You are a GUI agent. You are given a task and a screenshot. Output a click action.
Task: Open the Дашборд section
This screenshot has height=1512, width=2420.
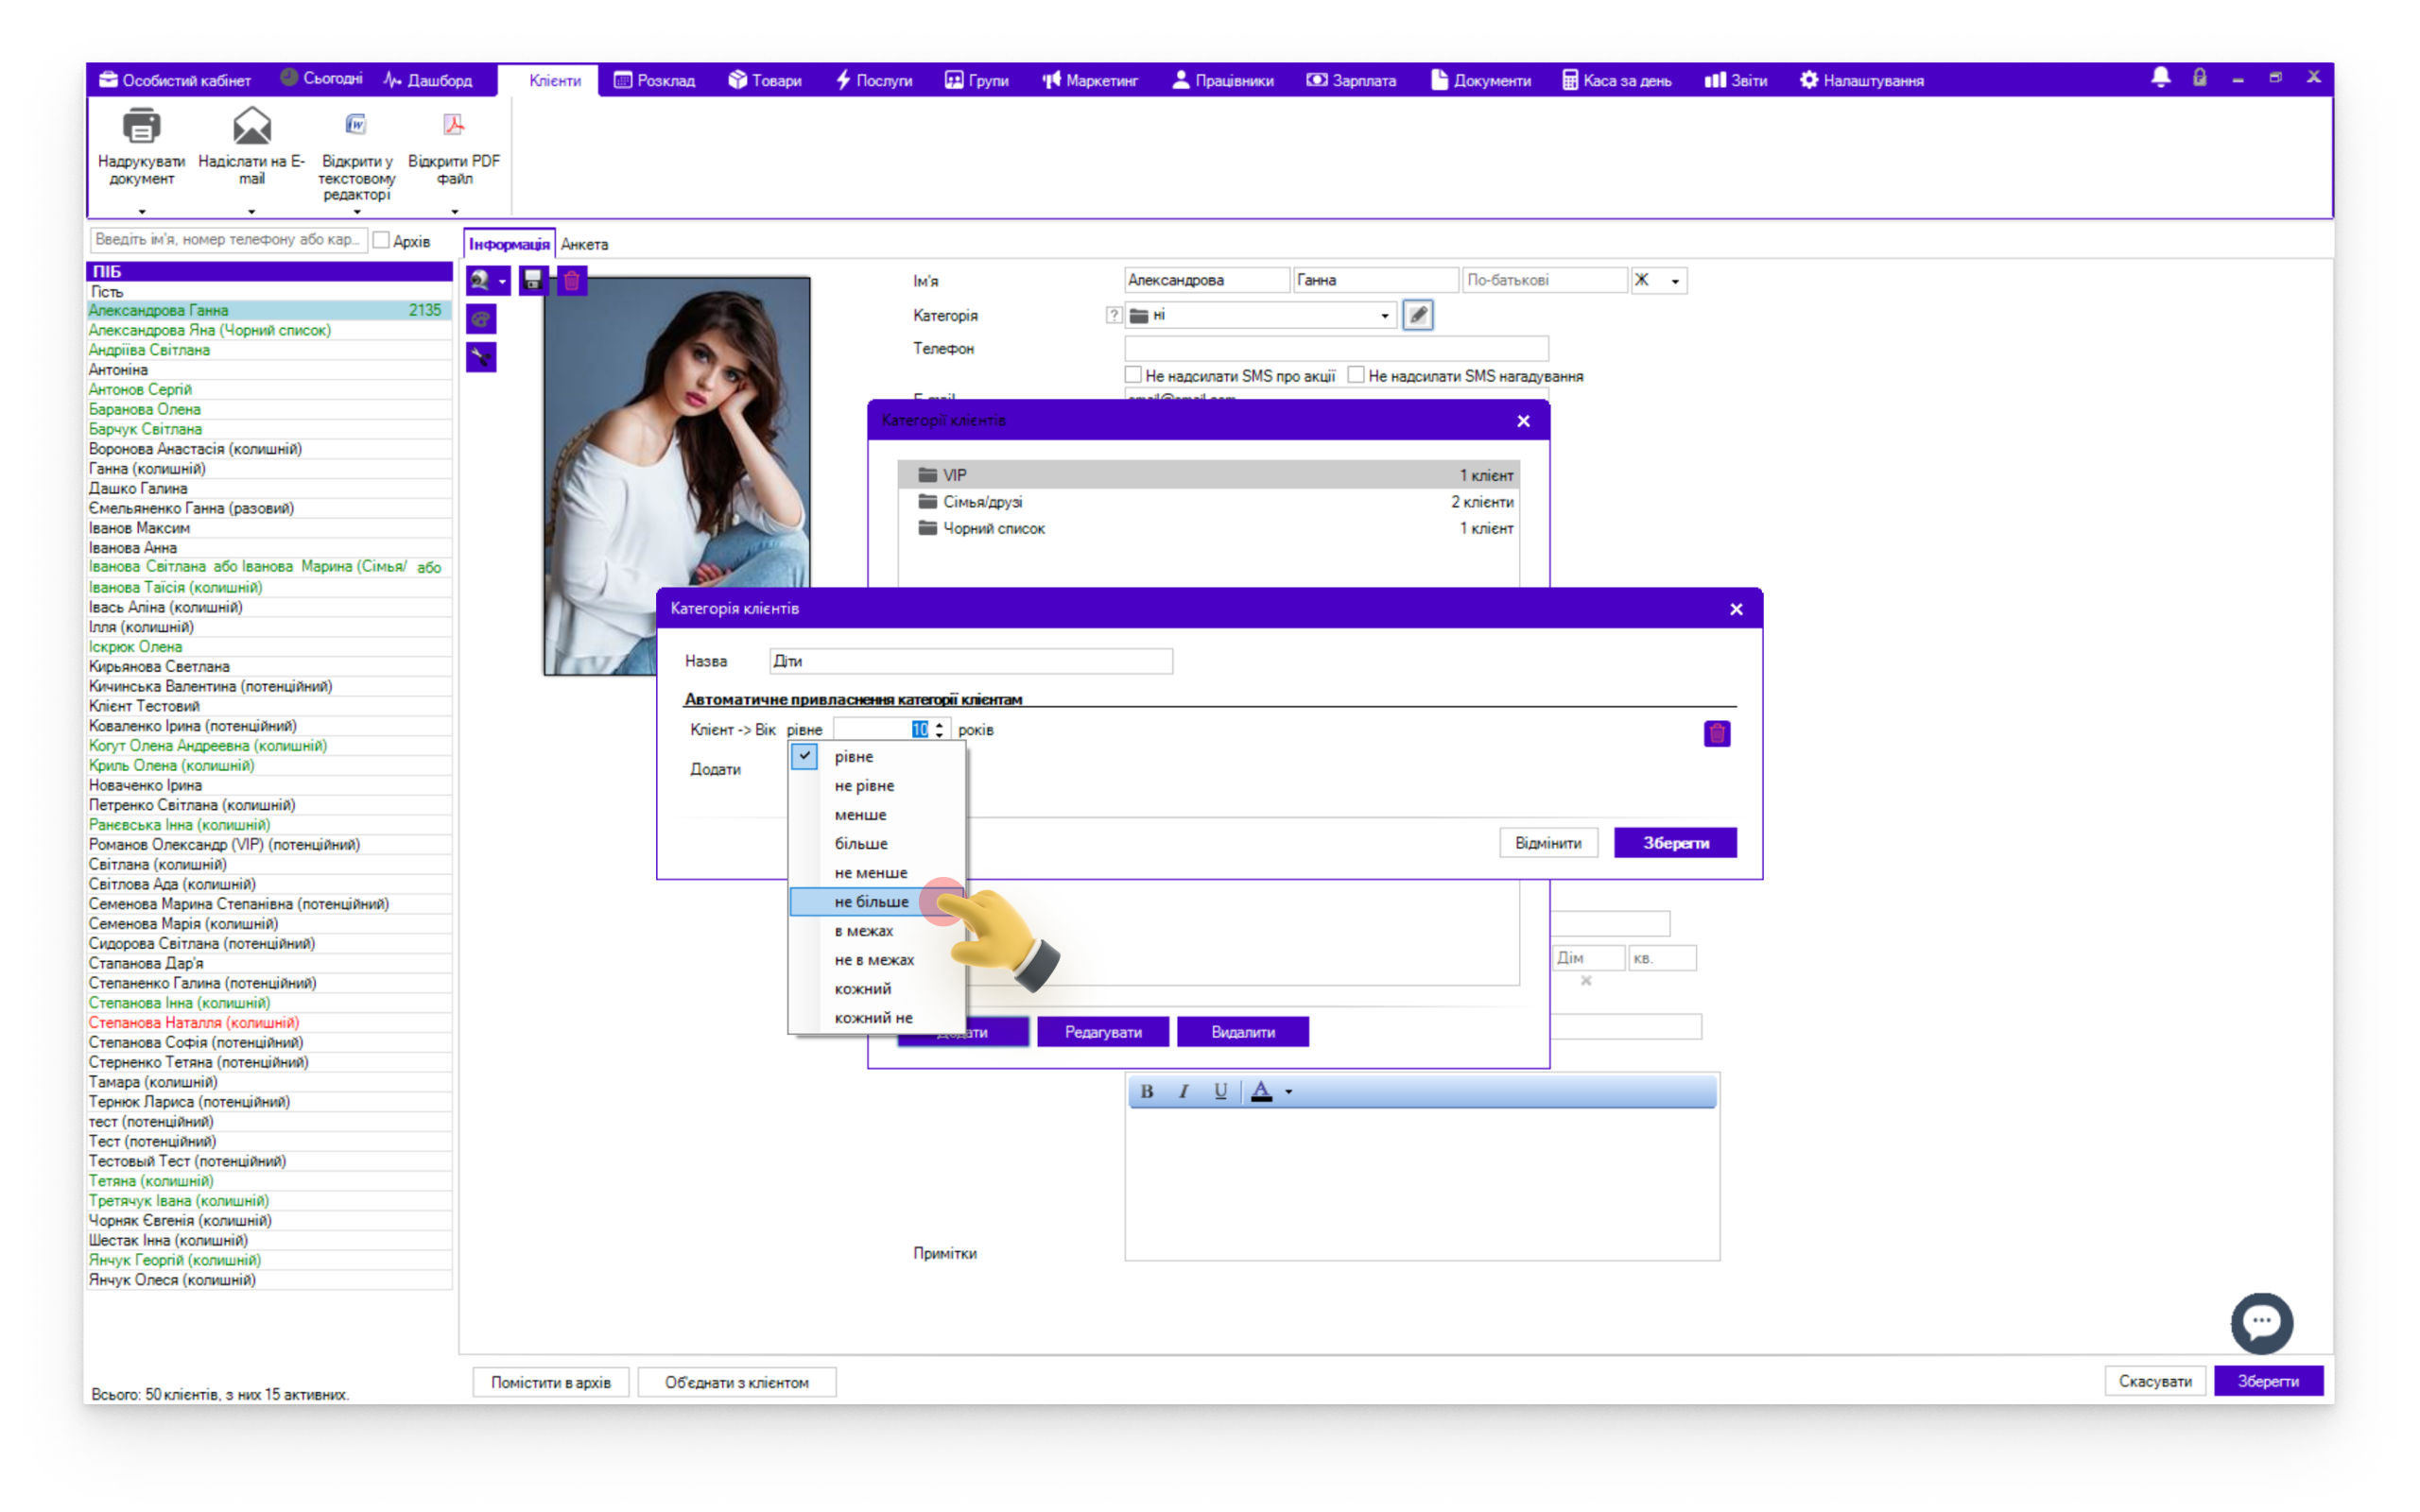pos(428,80)
